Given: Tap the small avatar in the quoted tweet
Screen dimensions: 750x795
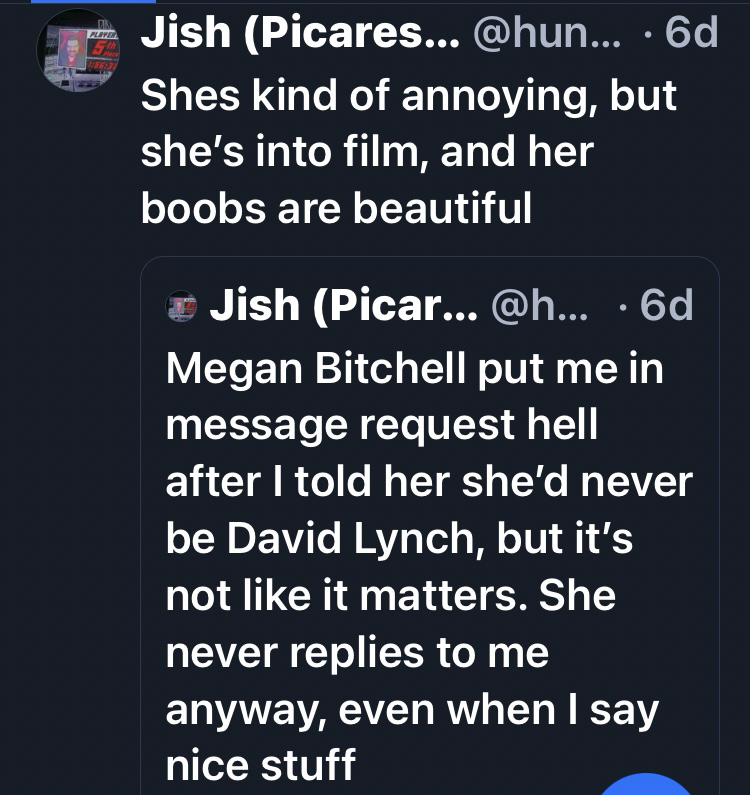Looking at the screenshot, I should (x=181, y=306).
